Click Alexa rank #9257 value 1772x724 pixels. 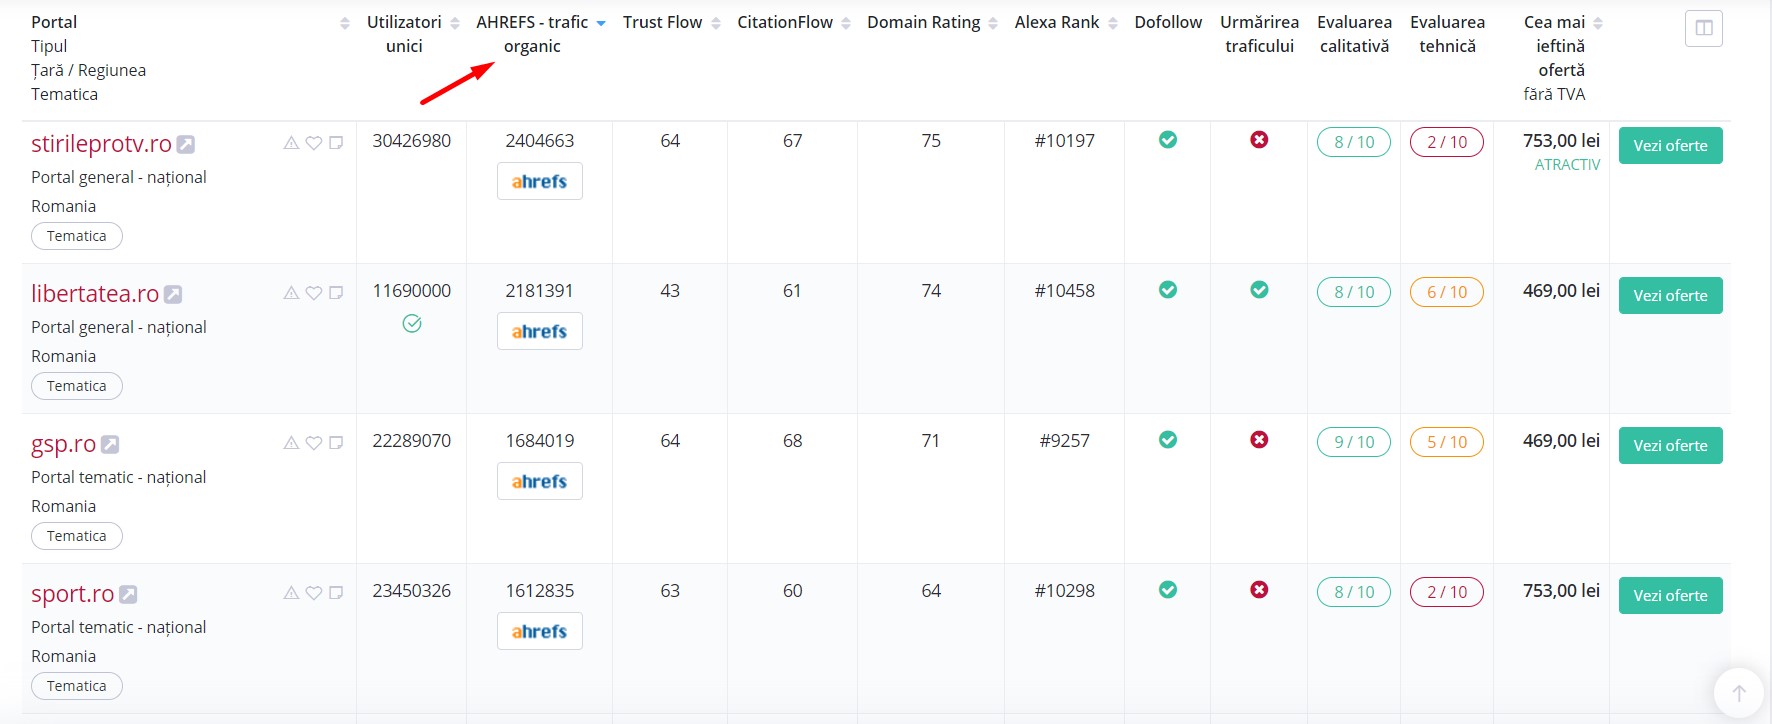[x=1065, y=441]
